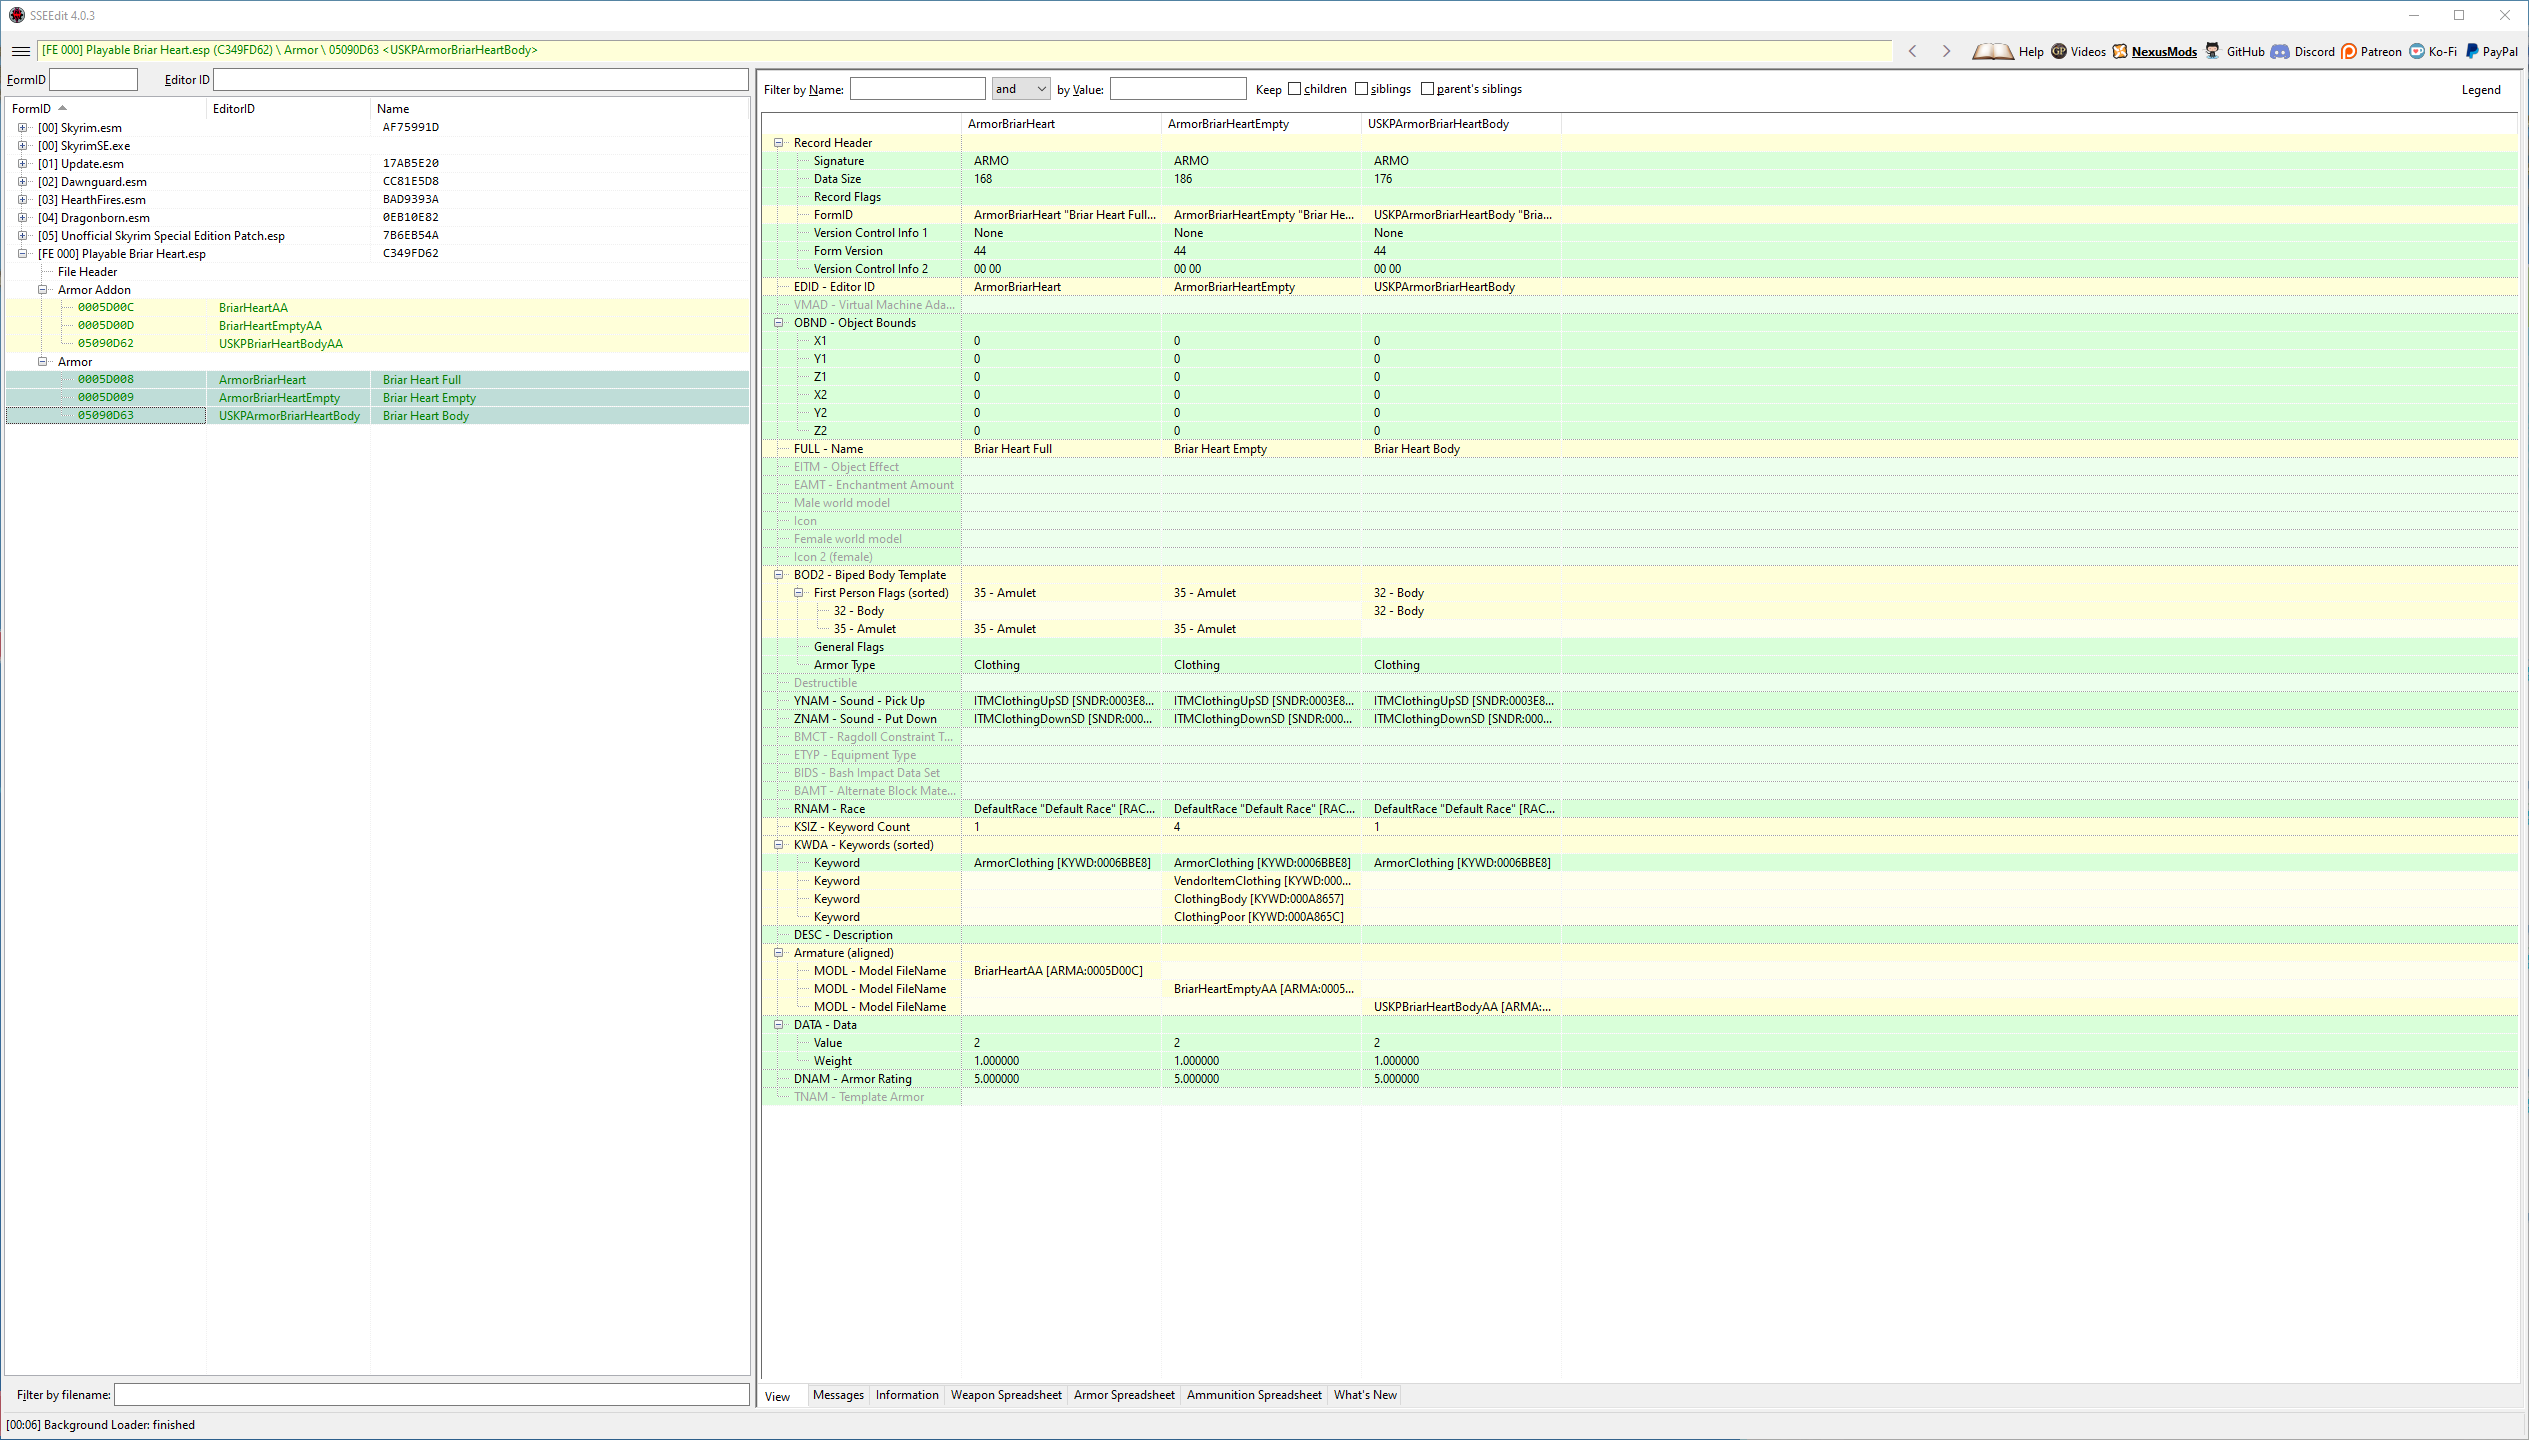The height and width of the screenshot is (1440, 2529).
Task: Open the Ko-Fi icon link
Action: (x=2417, y=51)
